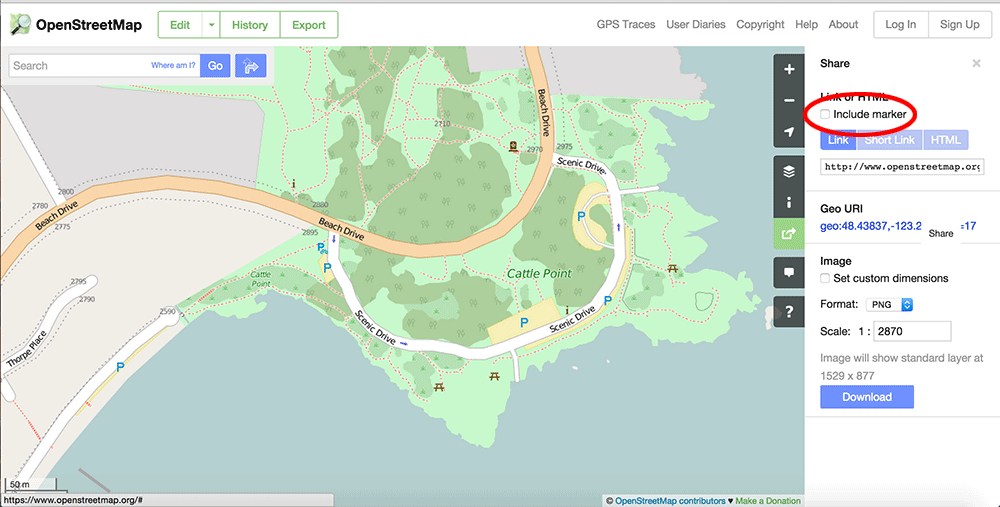Open the Export tab
The image size is (1000, 507).
tap(309, 25)
